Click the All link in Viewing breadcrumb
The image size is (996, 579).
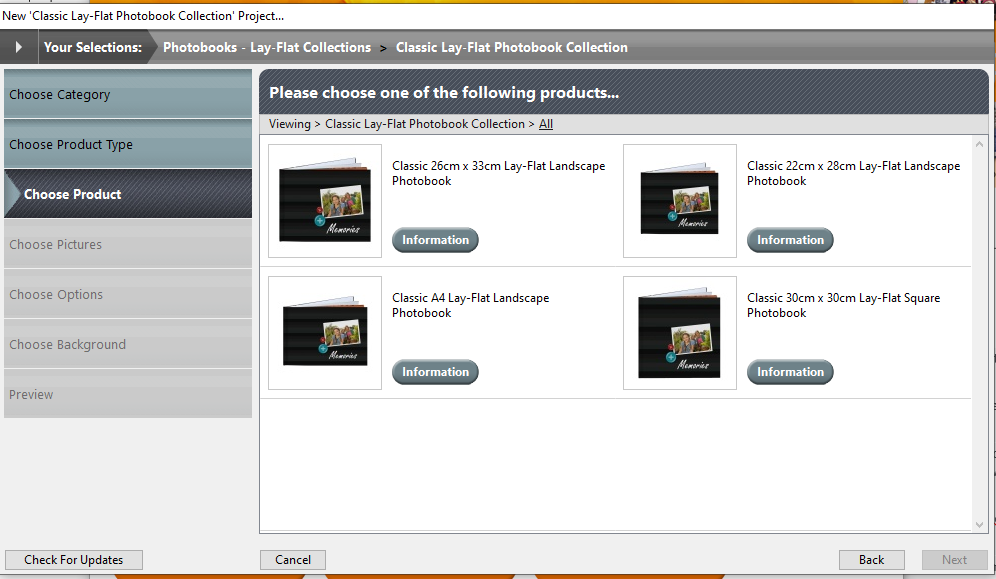(x=546, y=124)
